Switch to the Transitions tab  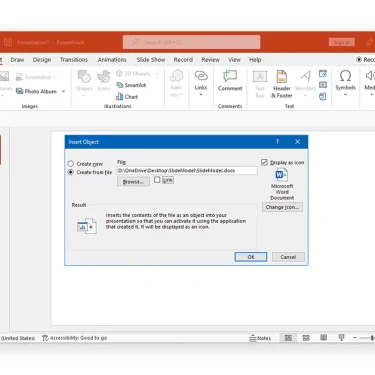[74, 60]
